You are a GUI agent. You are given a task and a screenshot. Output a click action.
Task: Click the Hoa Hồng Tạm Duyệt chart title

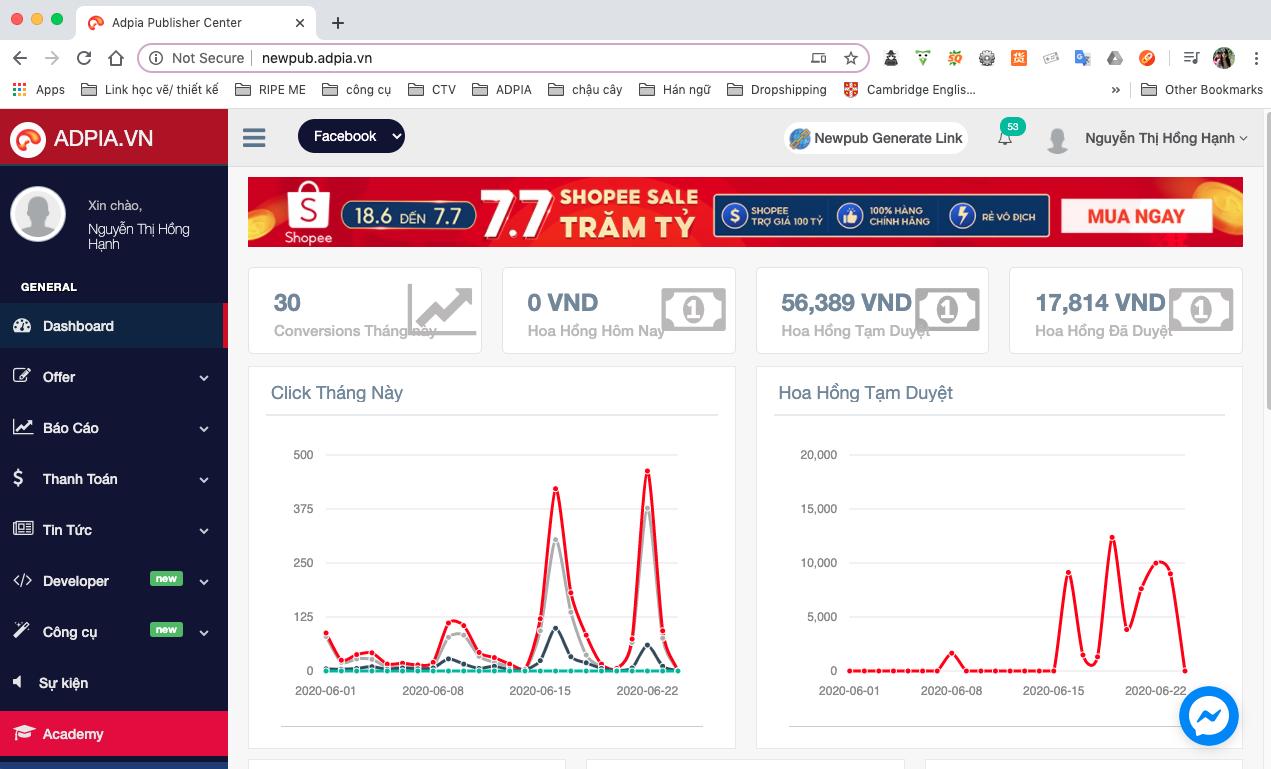point(865,393)
